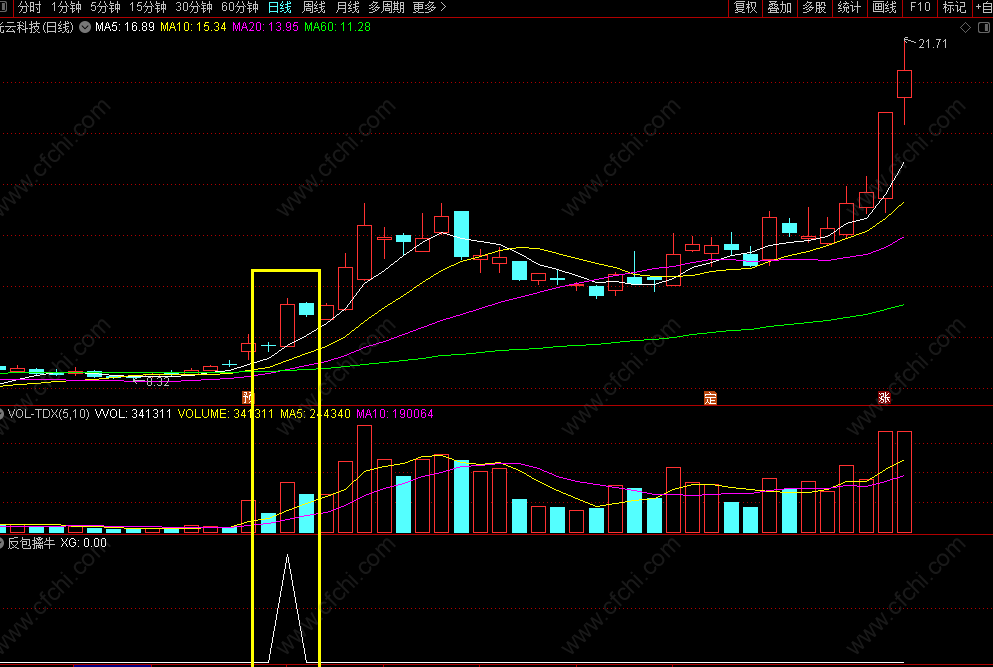Open the 多周期 multi-period view
Screen dimensions: 993x667
click(386, 8)
